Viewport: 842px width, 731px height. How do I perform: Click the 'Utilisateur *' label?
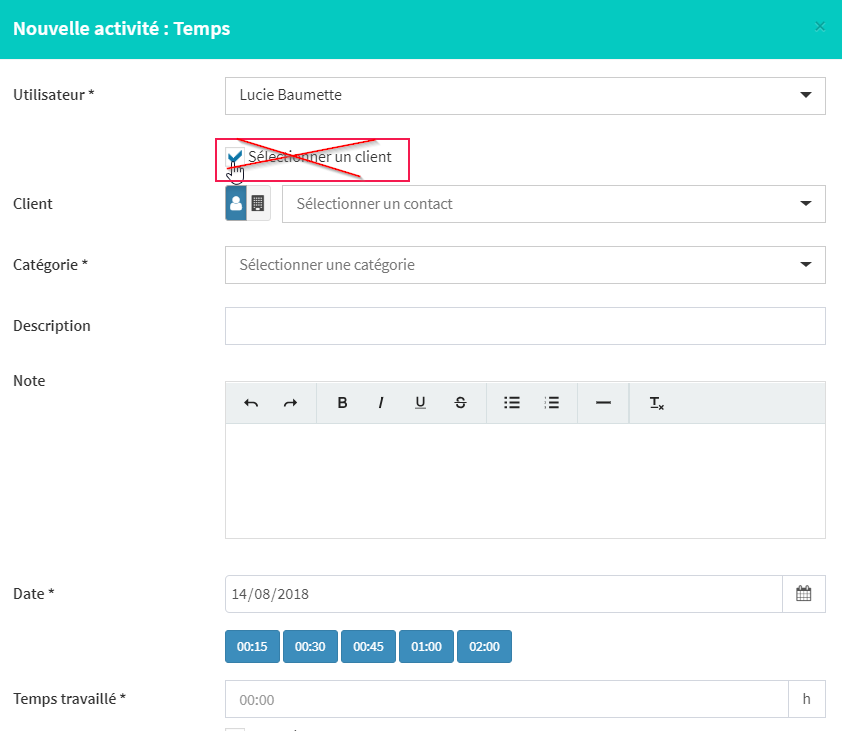click(54, 95)
